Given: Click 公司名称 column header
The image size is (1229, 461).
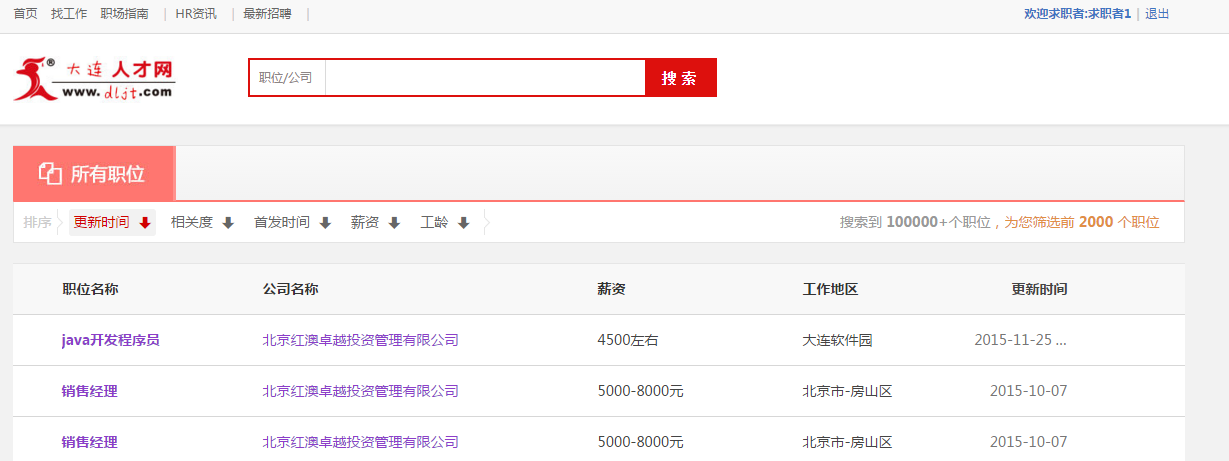Looking at the screenshot, I should 291,289.
